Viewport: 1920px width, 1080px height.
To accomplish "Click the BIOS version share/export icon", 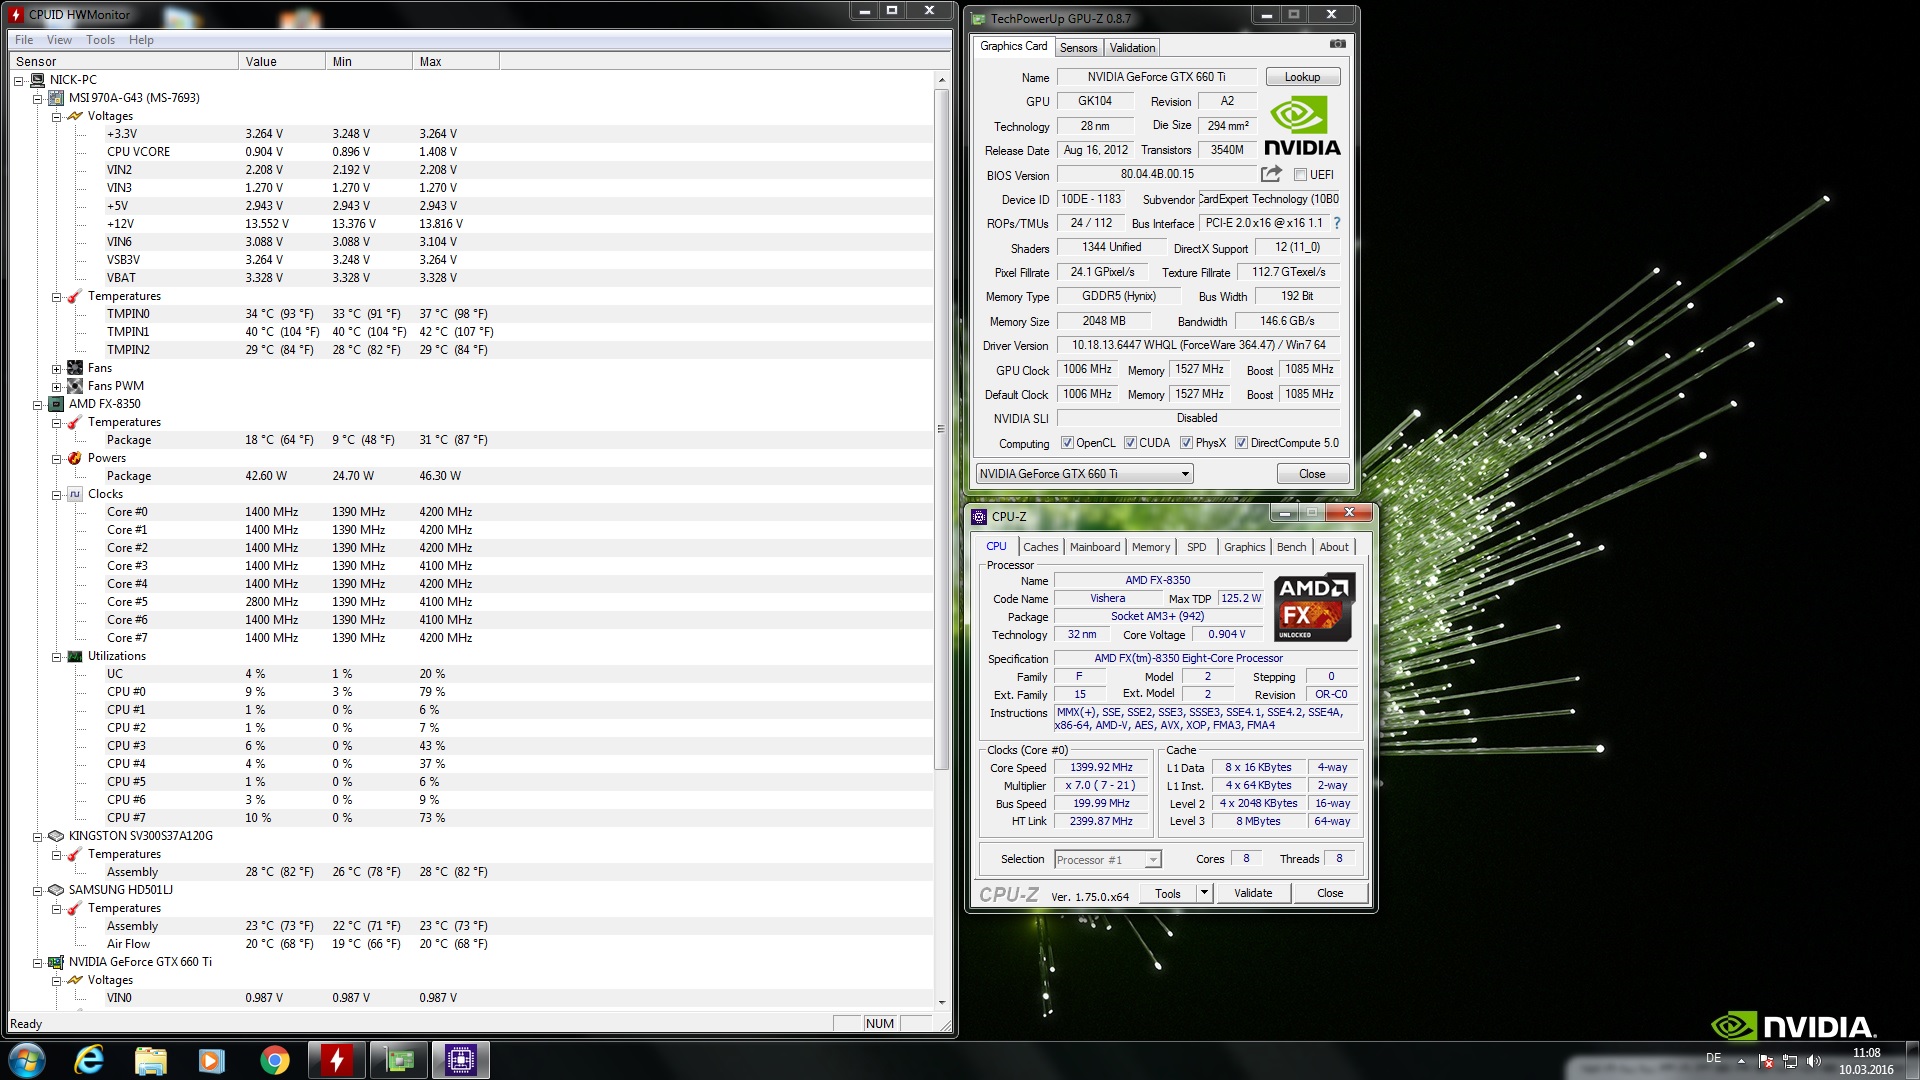I will pyautogui.click(x=1271, y=174).
